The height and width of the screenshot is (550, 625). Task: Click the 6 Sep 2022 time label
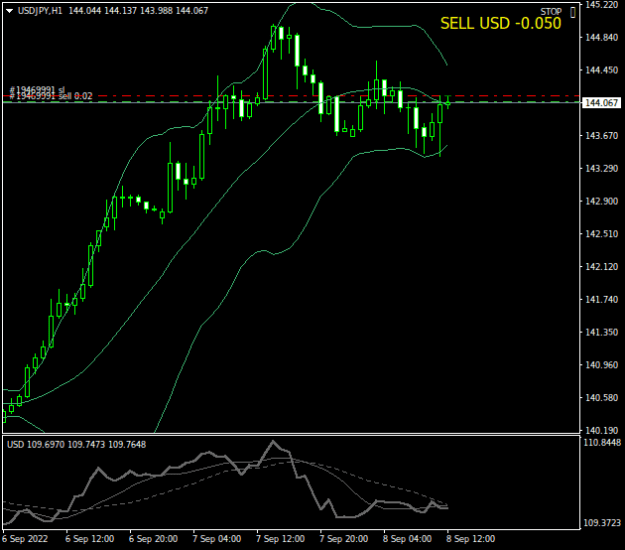pos(25,539)
